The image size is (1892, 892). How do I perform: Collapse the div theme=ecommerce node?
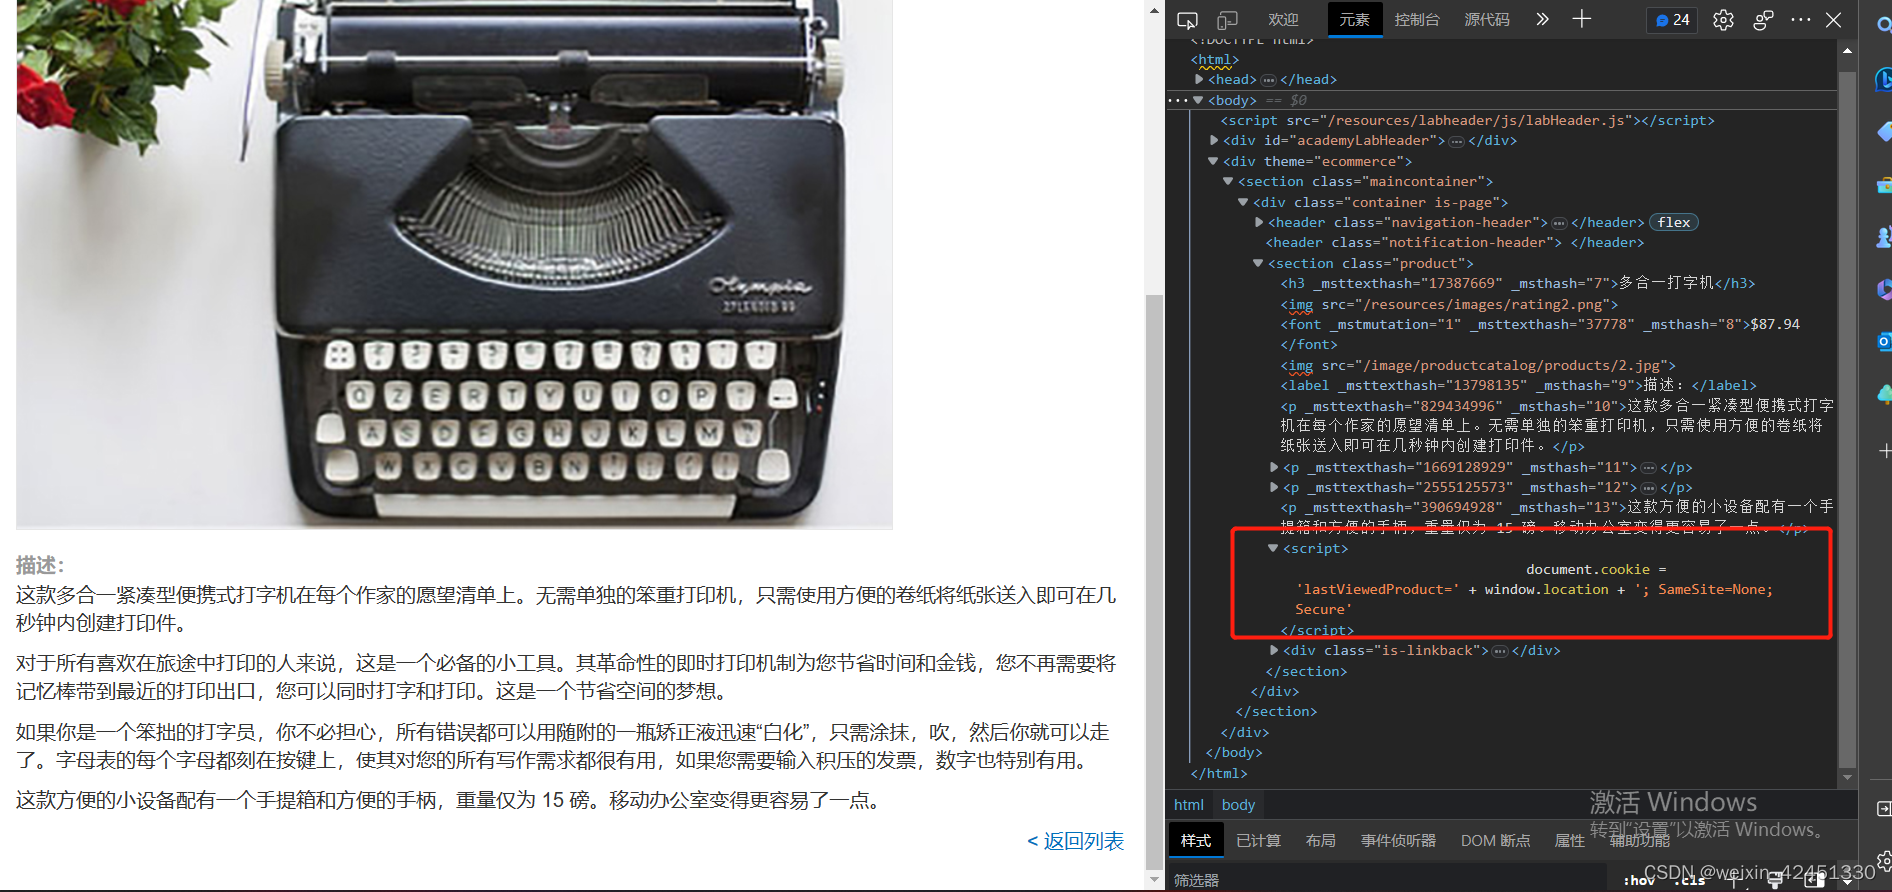coord(1213,161)
